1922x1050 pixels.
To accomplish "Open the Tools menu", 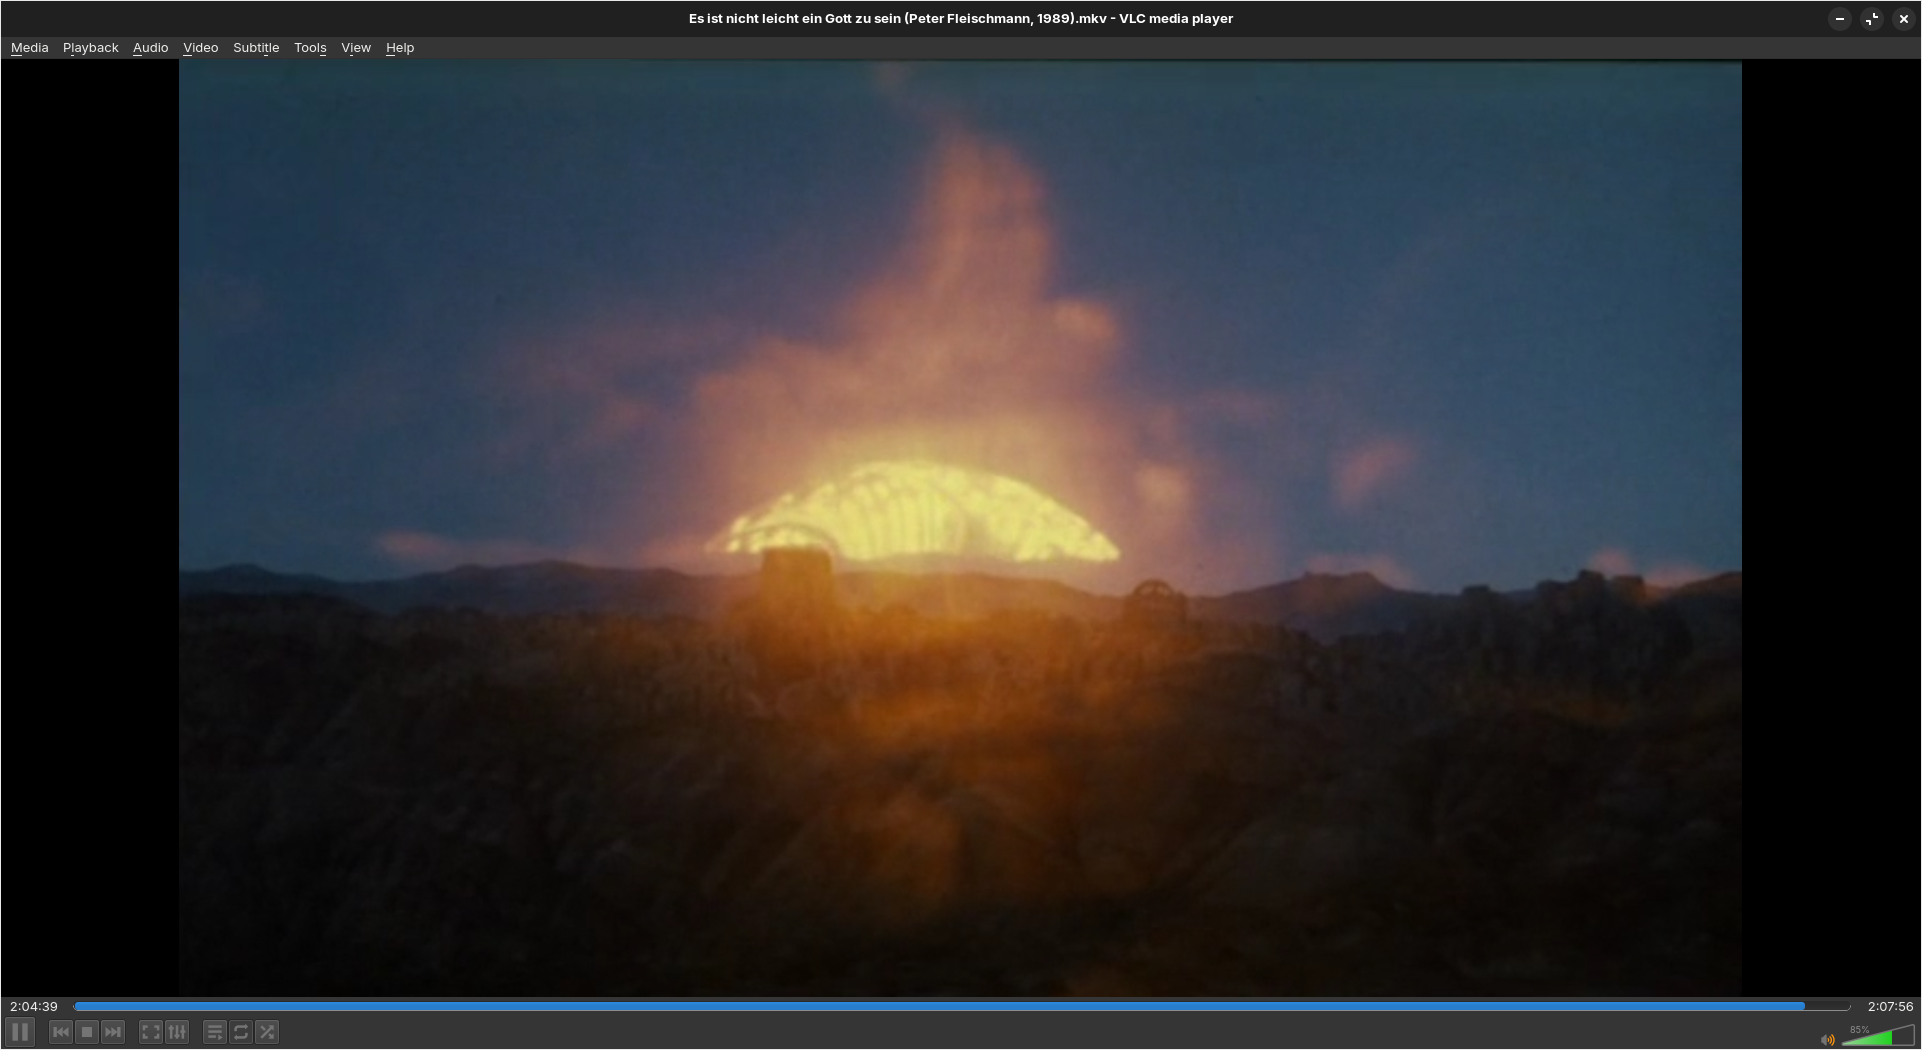I will point(310,48).
